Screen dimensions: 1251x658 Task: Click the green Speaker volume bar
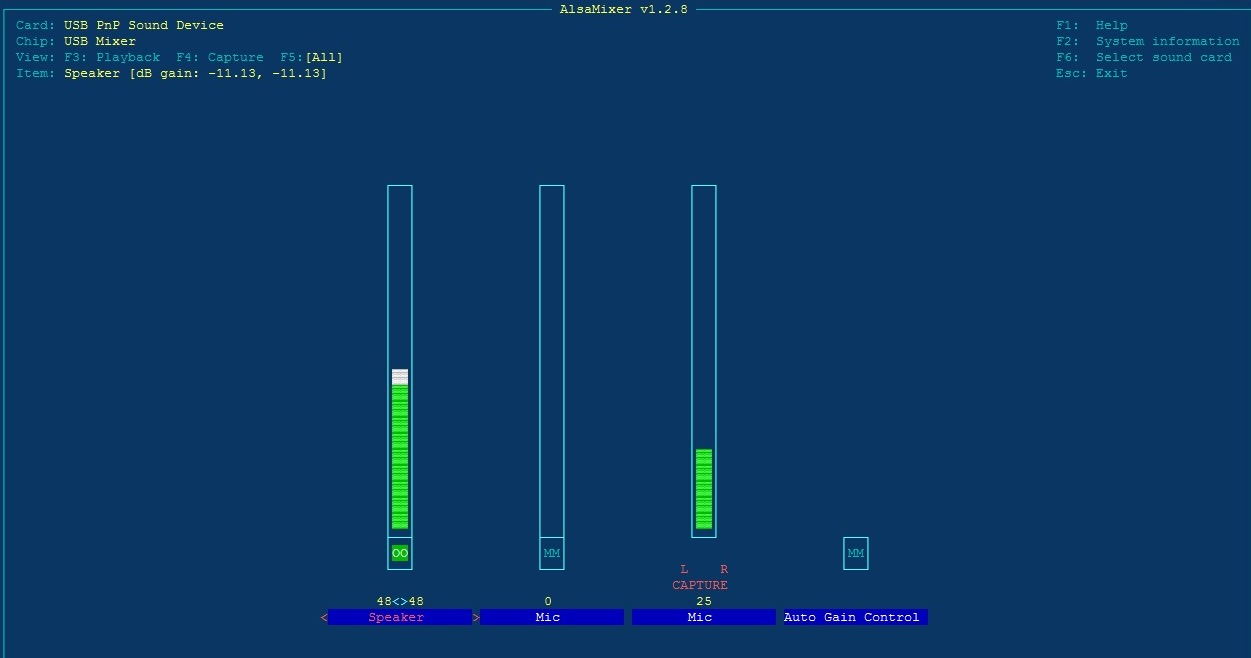click(x=400, y=457)
